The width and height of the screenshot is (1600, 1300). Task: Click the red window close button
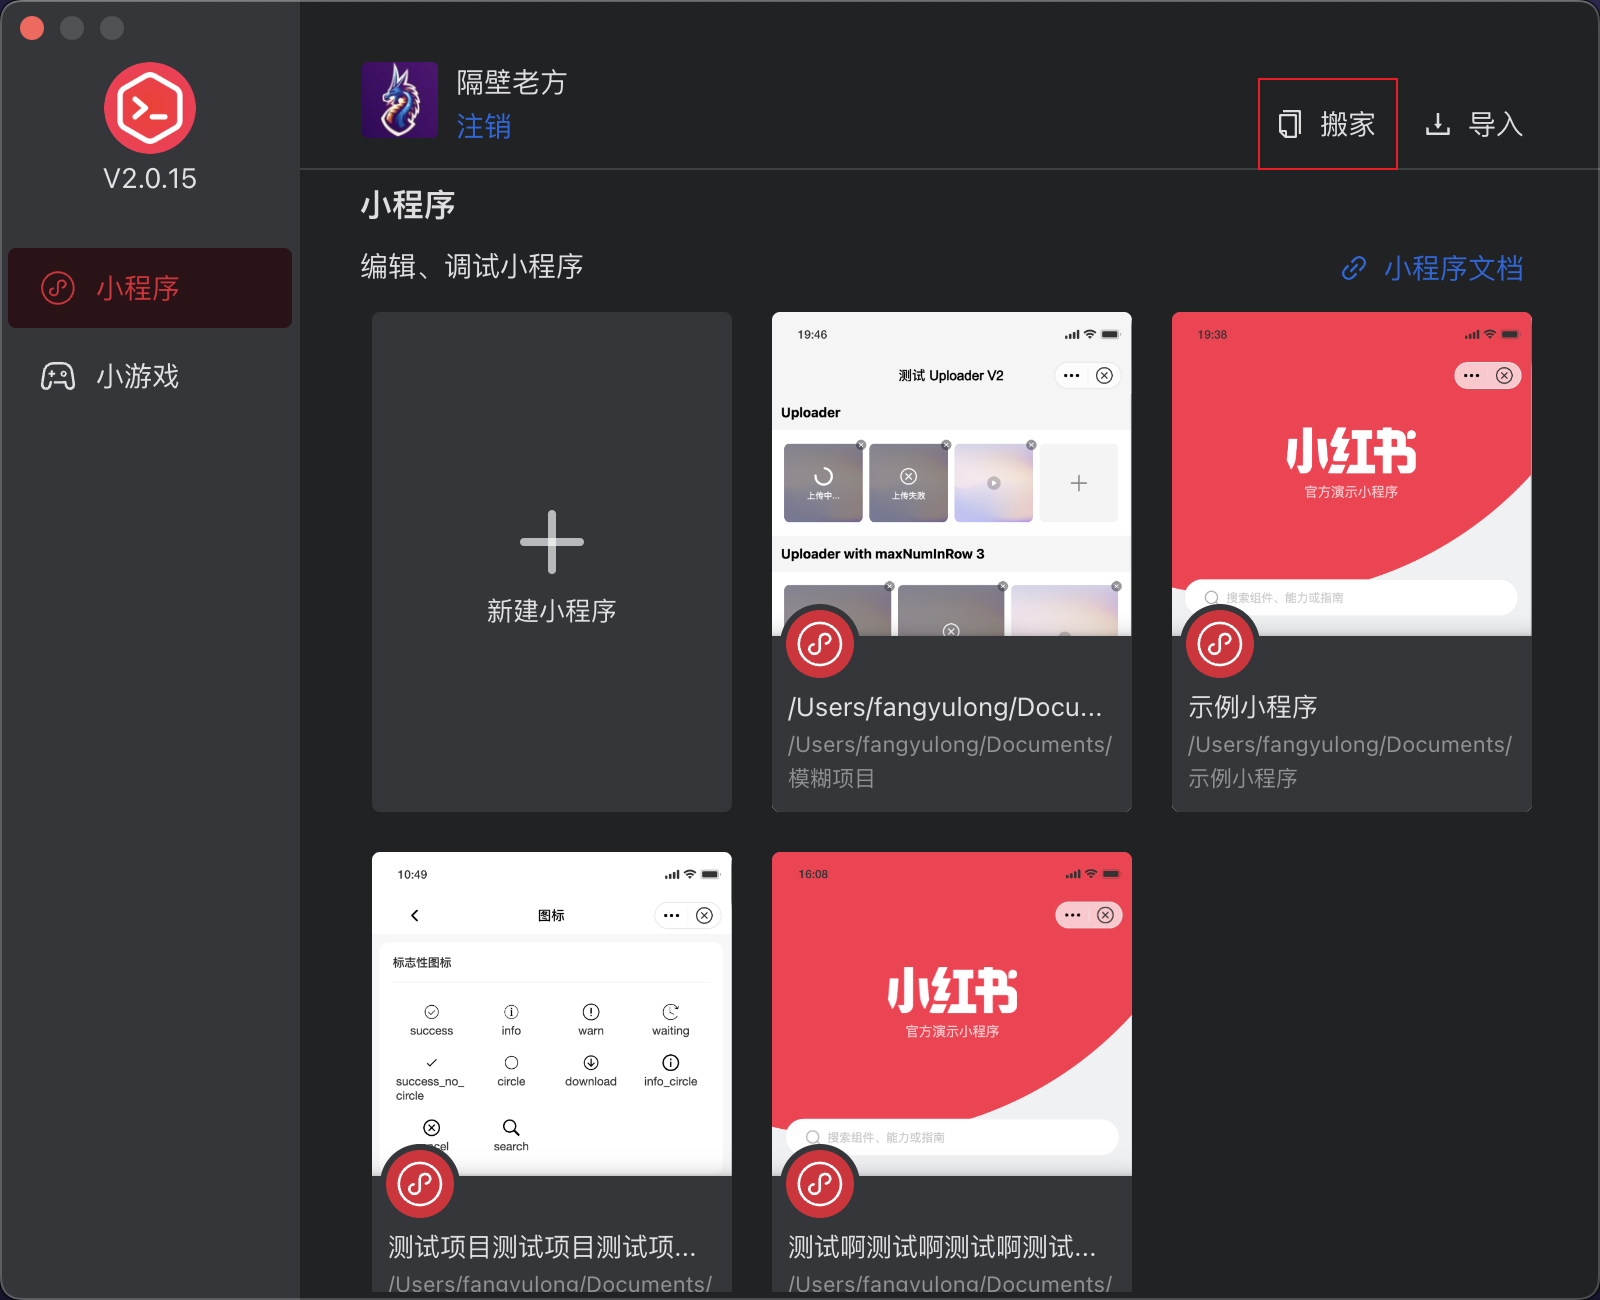point(32,28)
